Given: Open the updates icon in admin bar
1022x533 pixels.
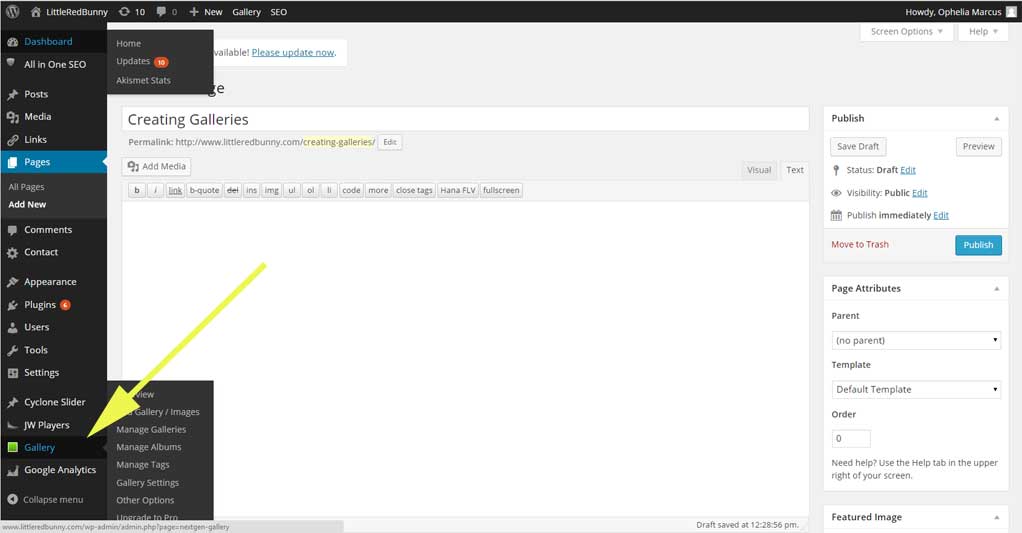Looking at the screenshot, I should click(x=124, y=12).
